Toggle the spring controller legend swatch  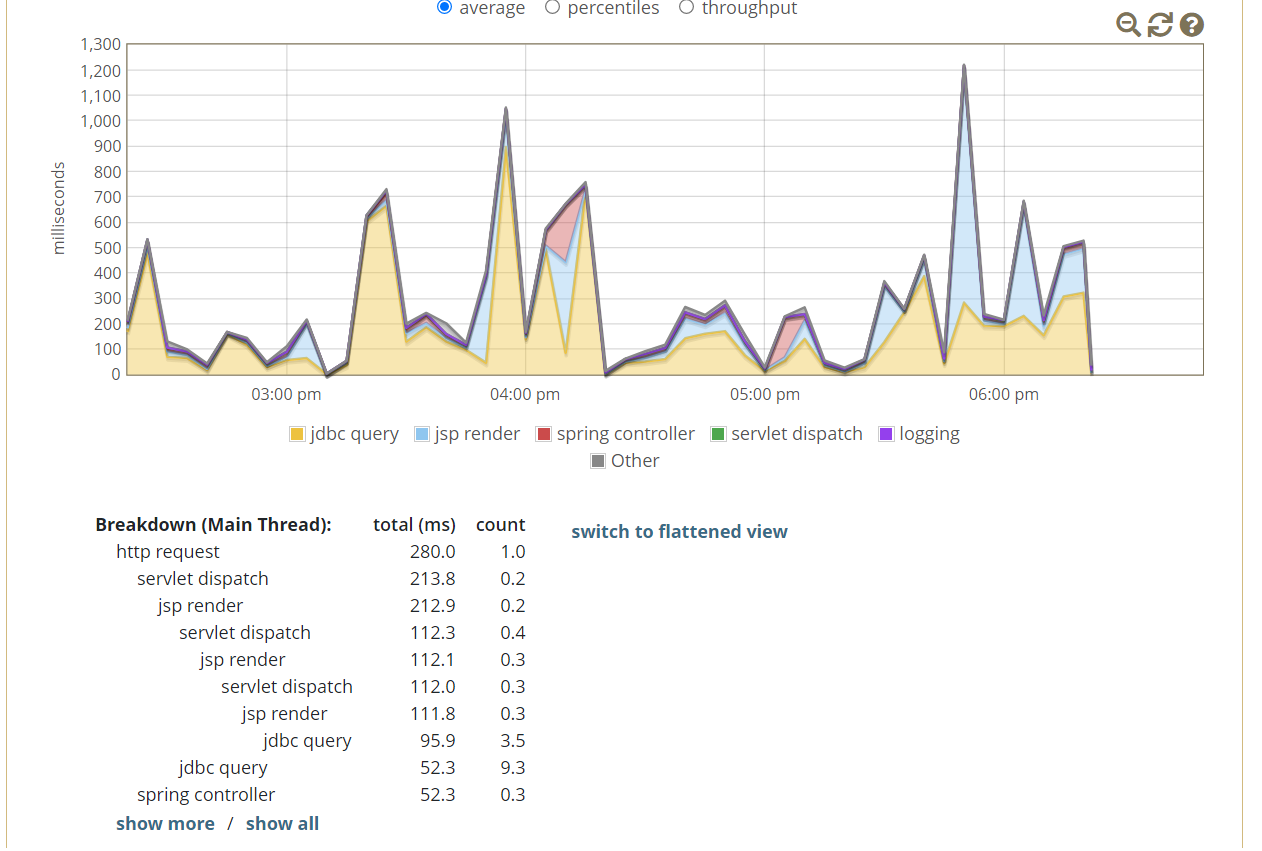tap(544, 434)
